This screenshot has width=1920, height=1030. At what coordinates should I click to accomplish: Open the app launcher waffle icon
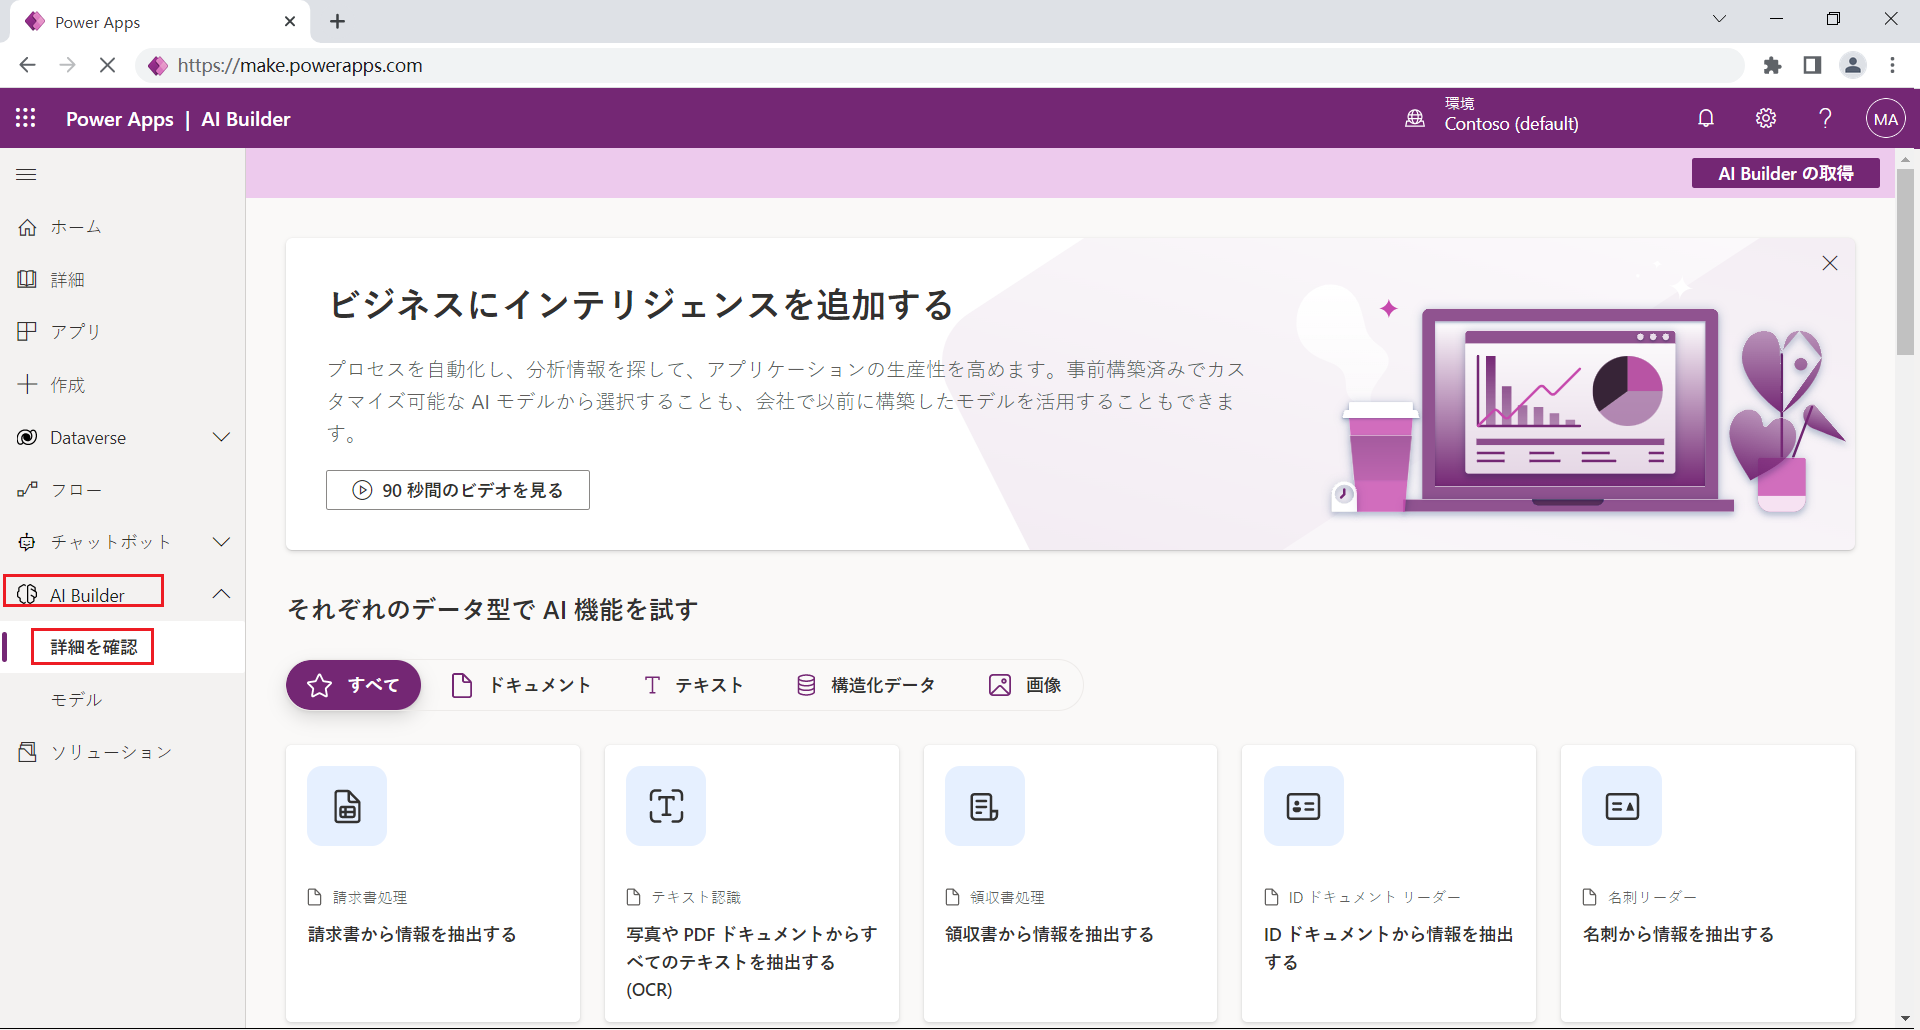click(x=26, y=118)
